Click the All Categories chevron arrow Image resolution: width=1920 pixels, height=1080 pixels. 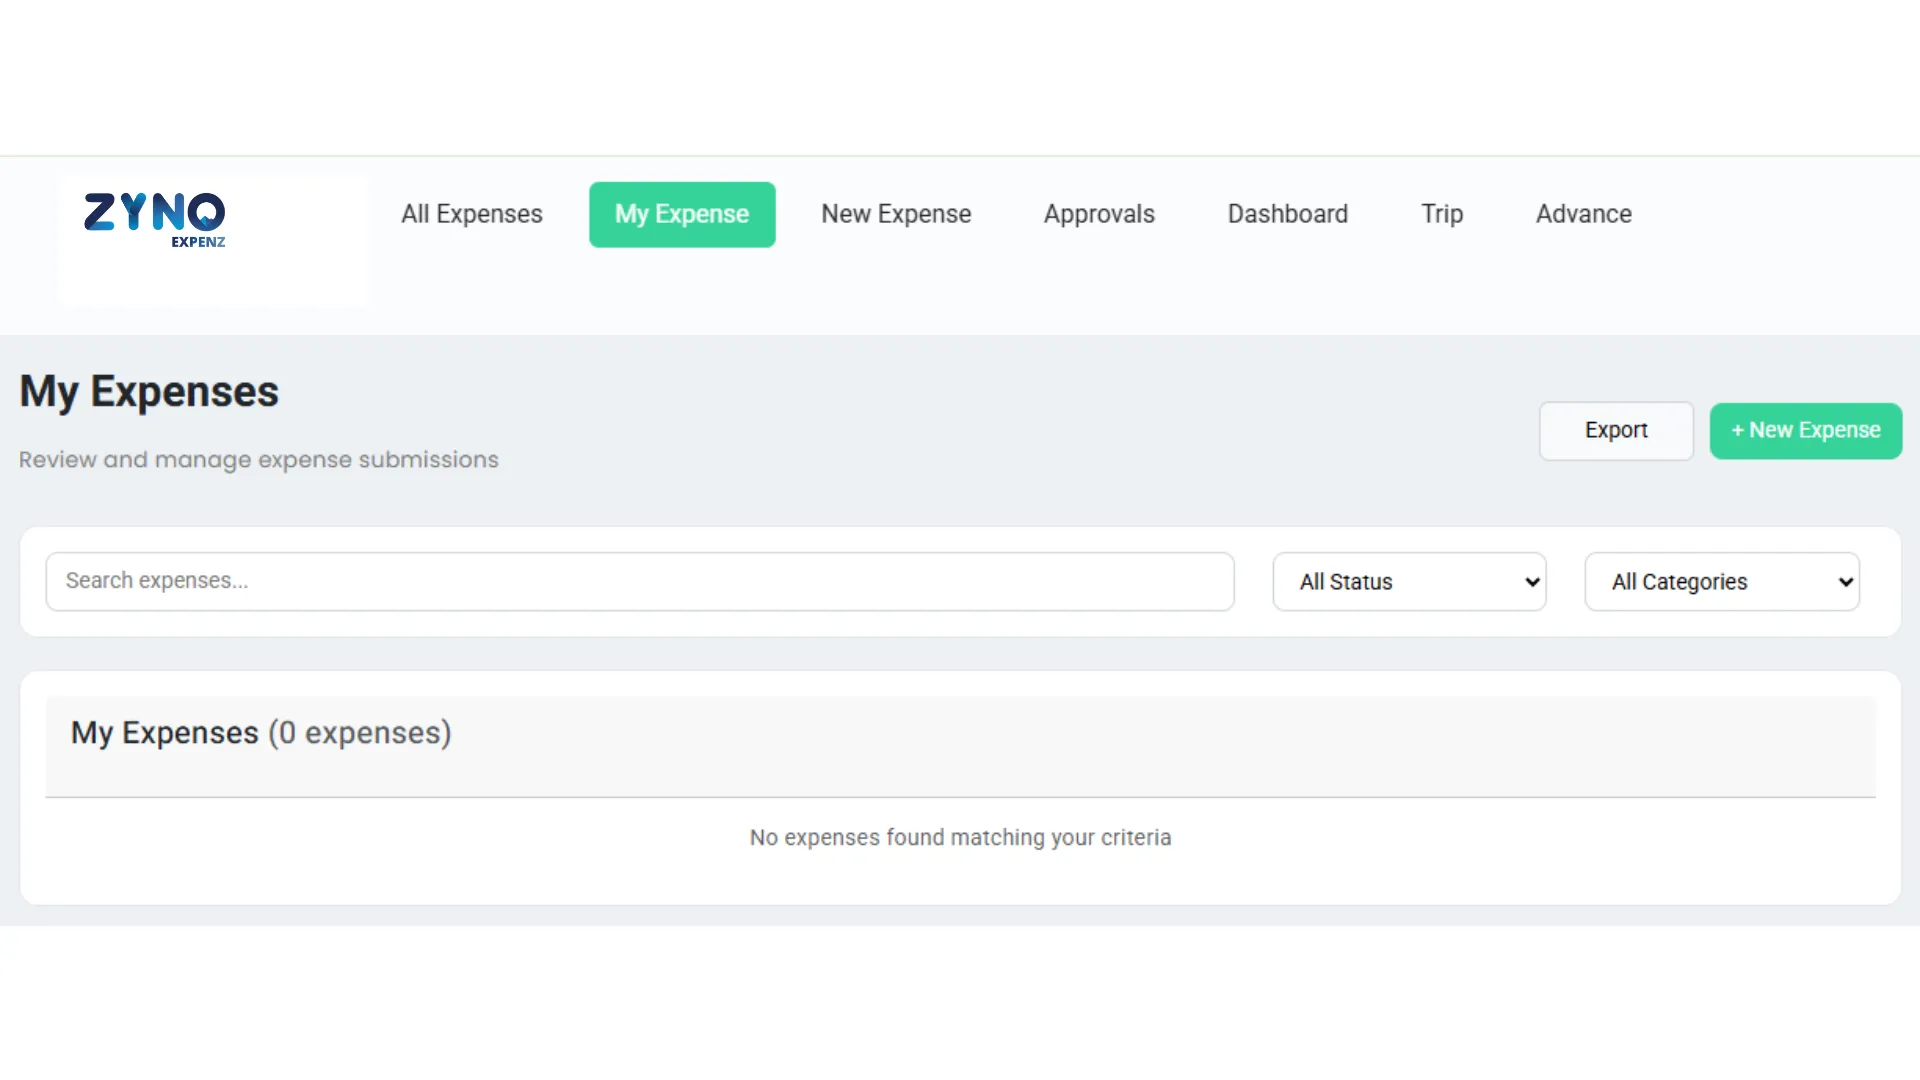coord(1846,582)
